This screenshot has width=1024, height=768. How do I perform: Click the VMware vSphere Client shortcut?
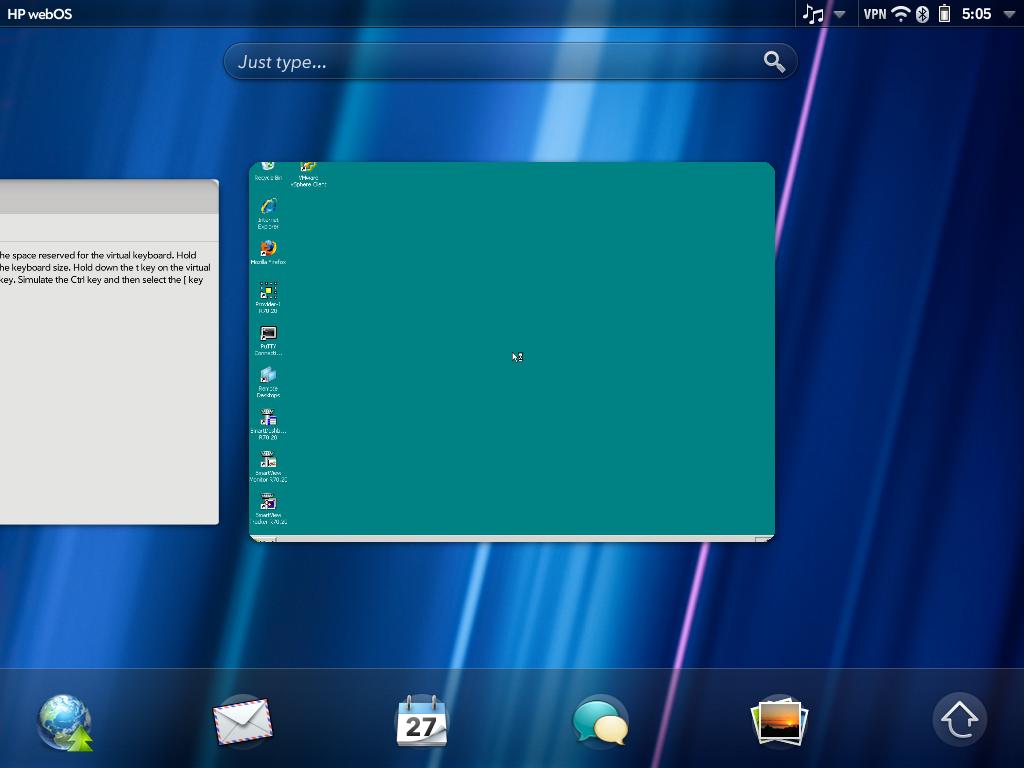click(x=308, y=174)
